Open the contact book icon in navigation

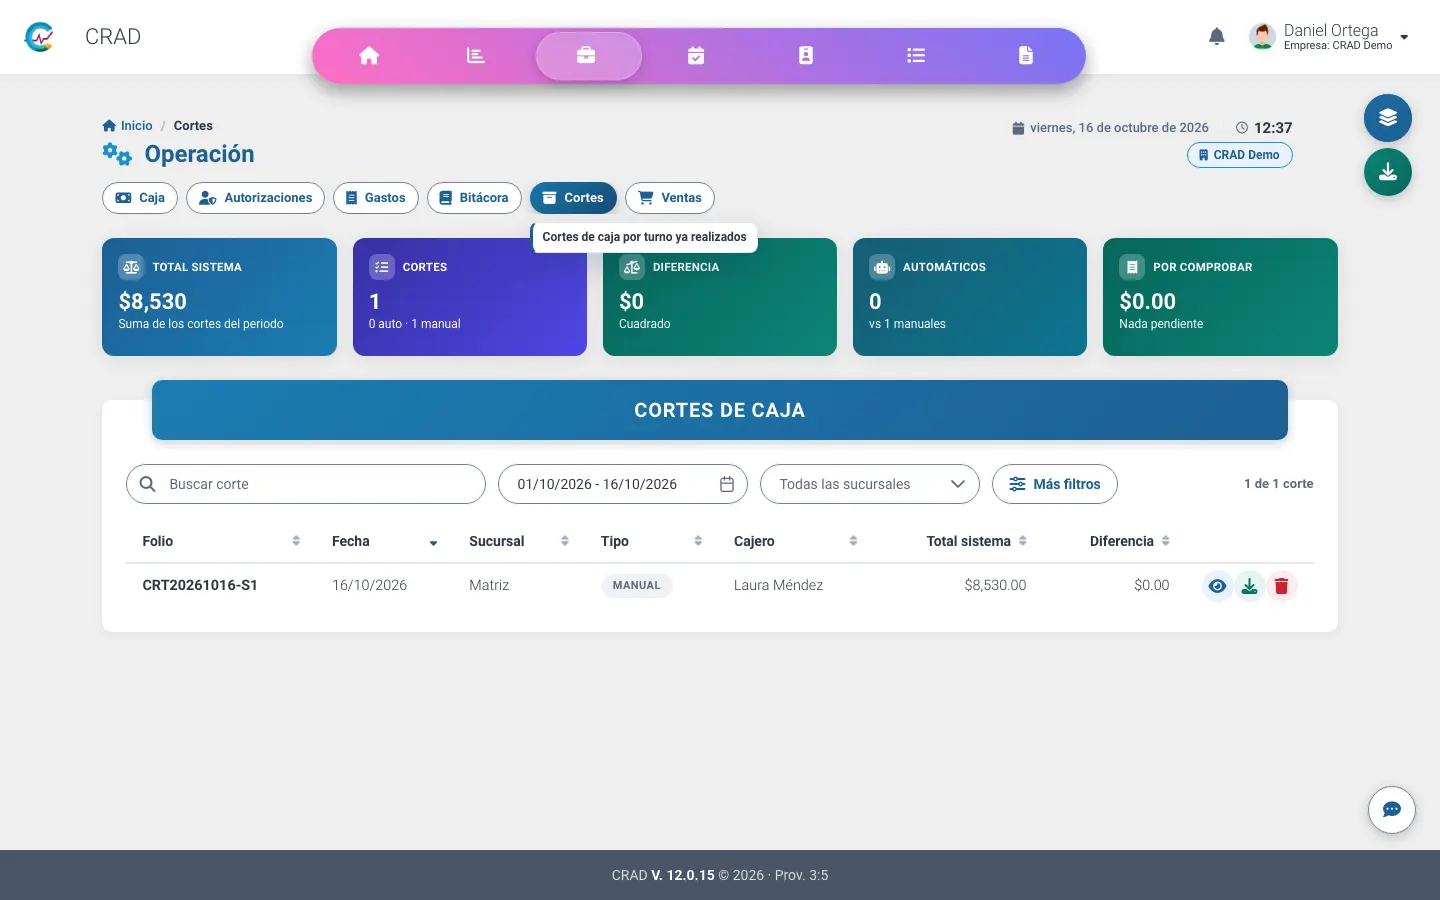806,56
